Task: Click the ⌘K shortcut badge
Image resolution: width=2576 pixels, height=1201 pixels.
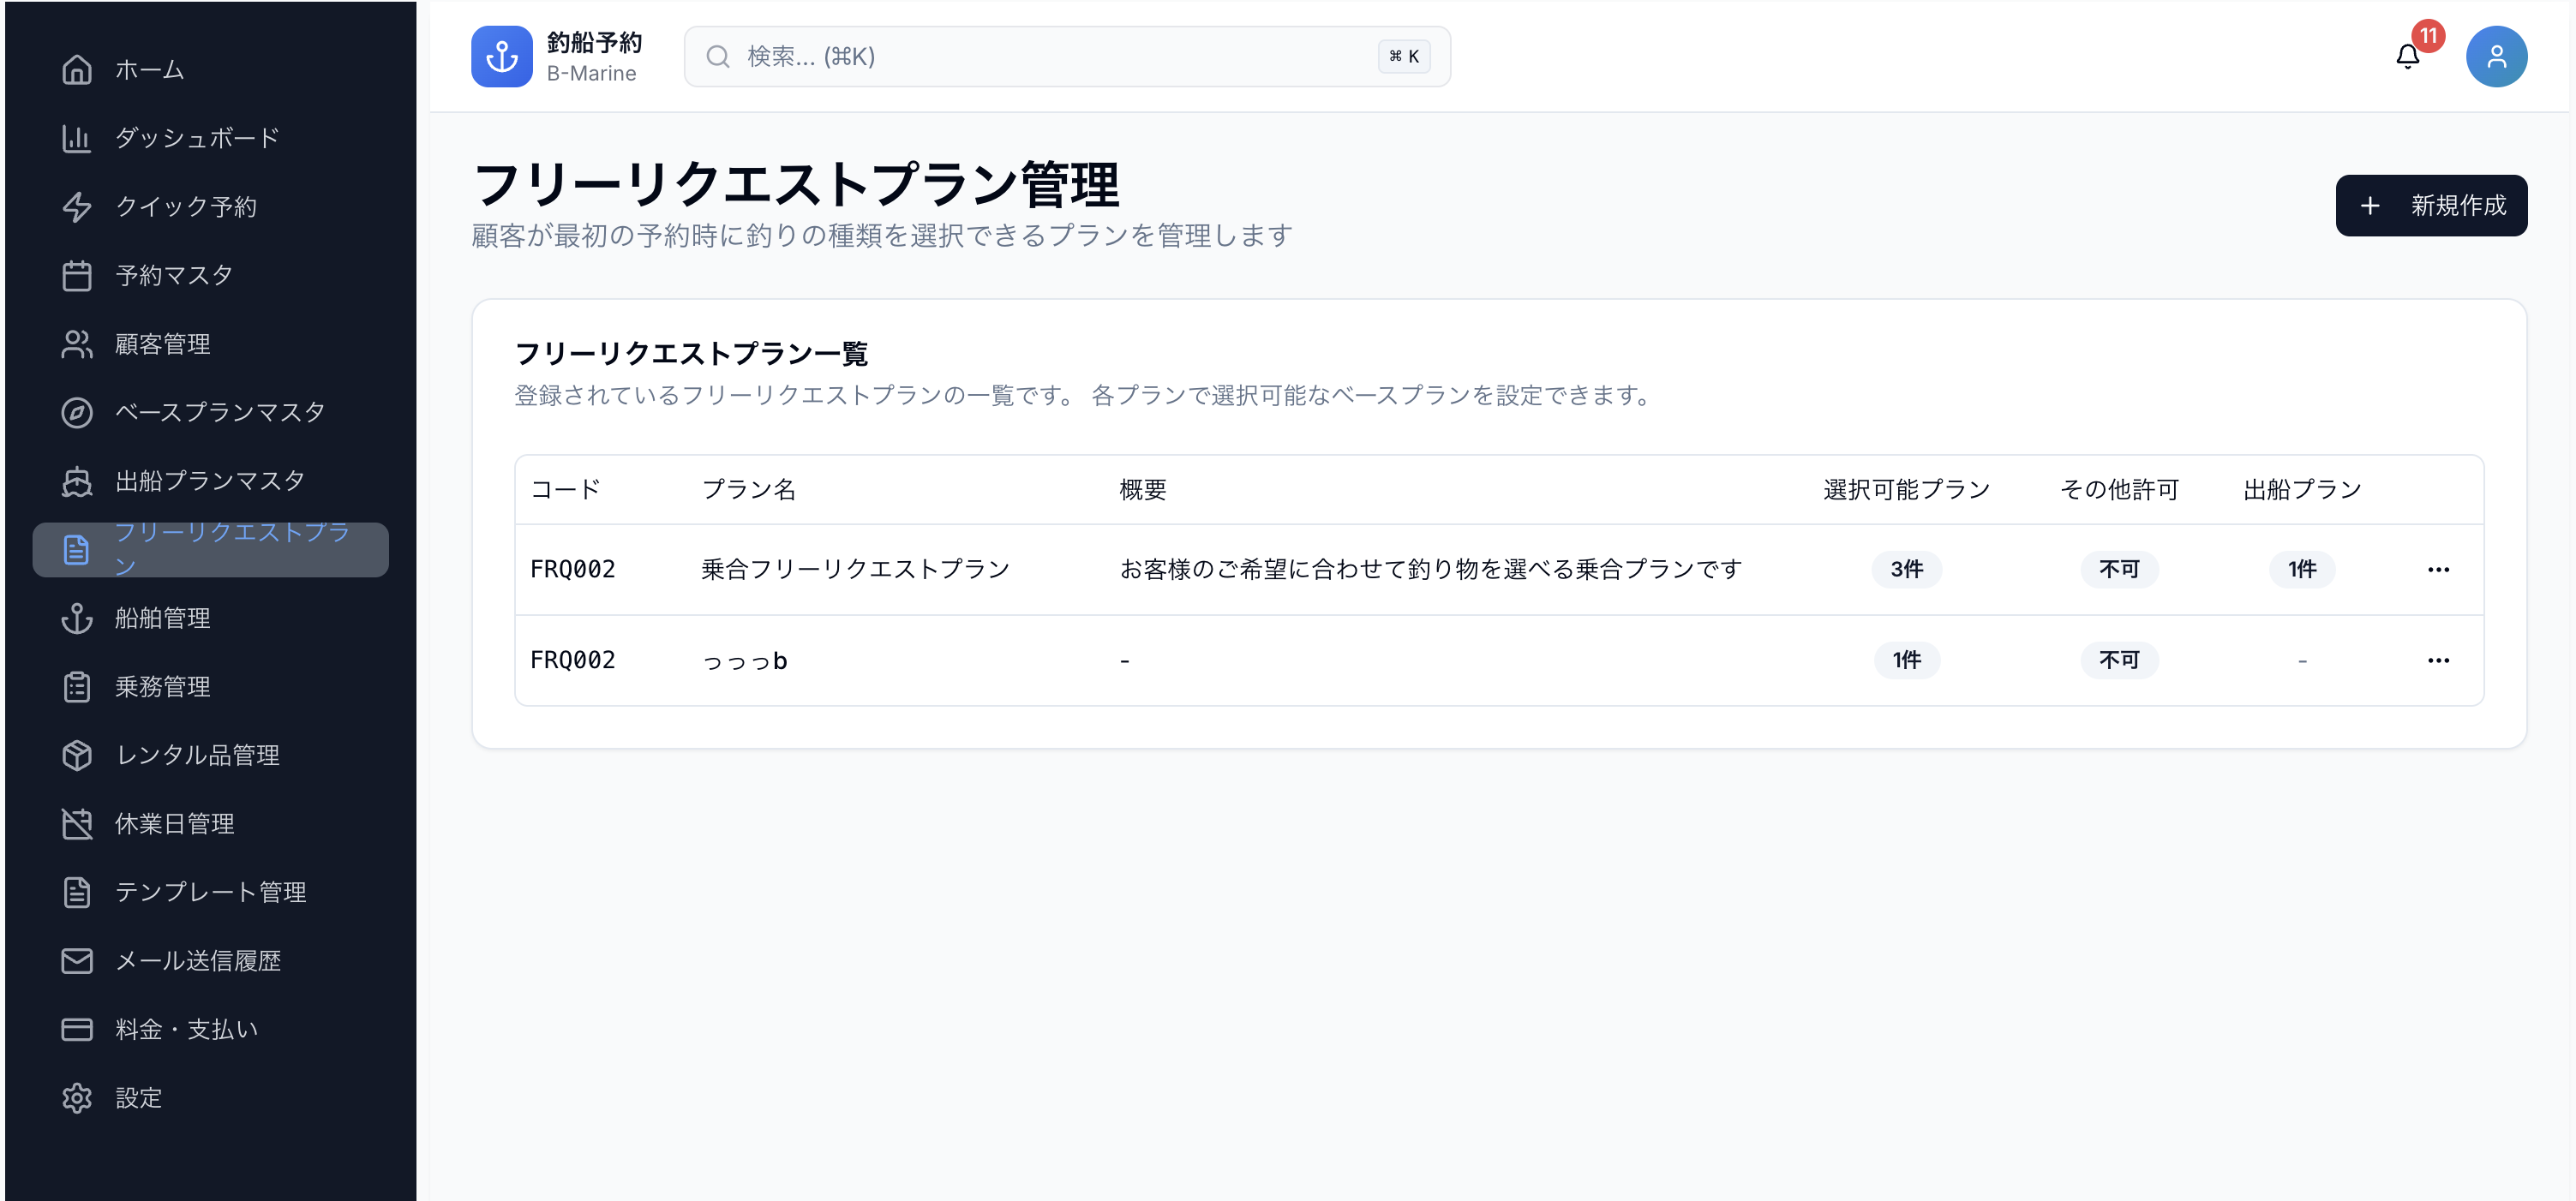Action: [1403, 57]
